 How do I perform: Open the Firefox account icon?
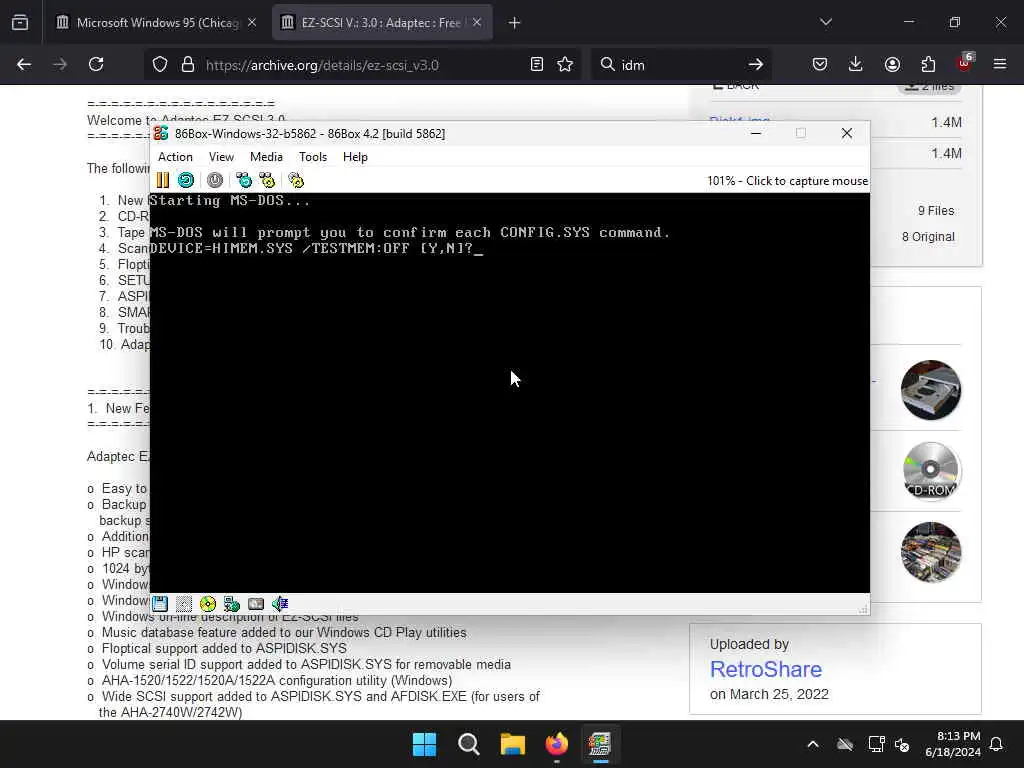click(x=892, y=65)
